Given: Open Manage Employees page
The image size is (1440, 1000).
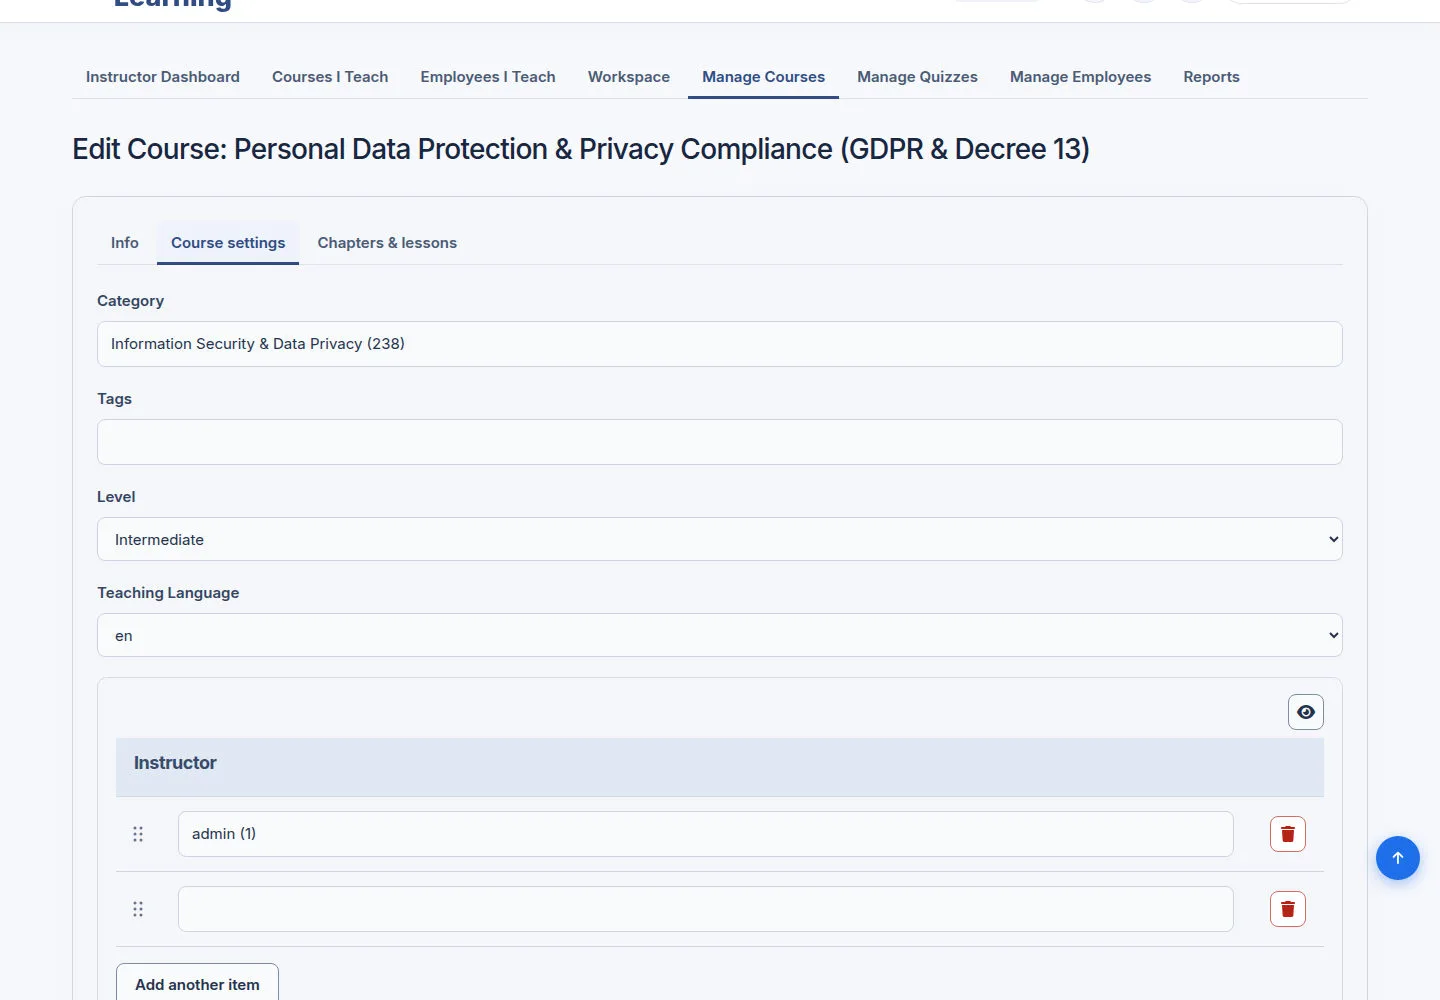Looking at the screenshot, I should pos(1080,77).
